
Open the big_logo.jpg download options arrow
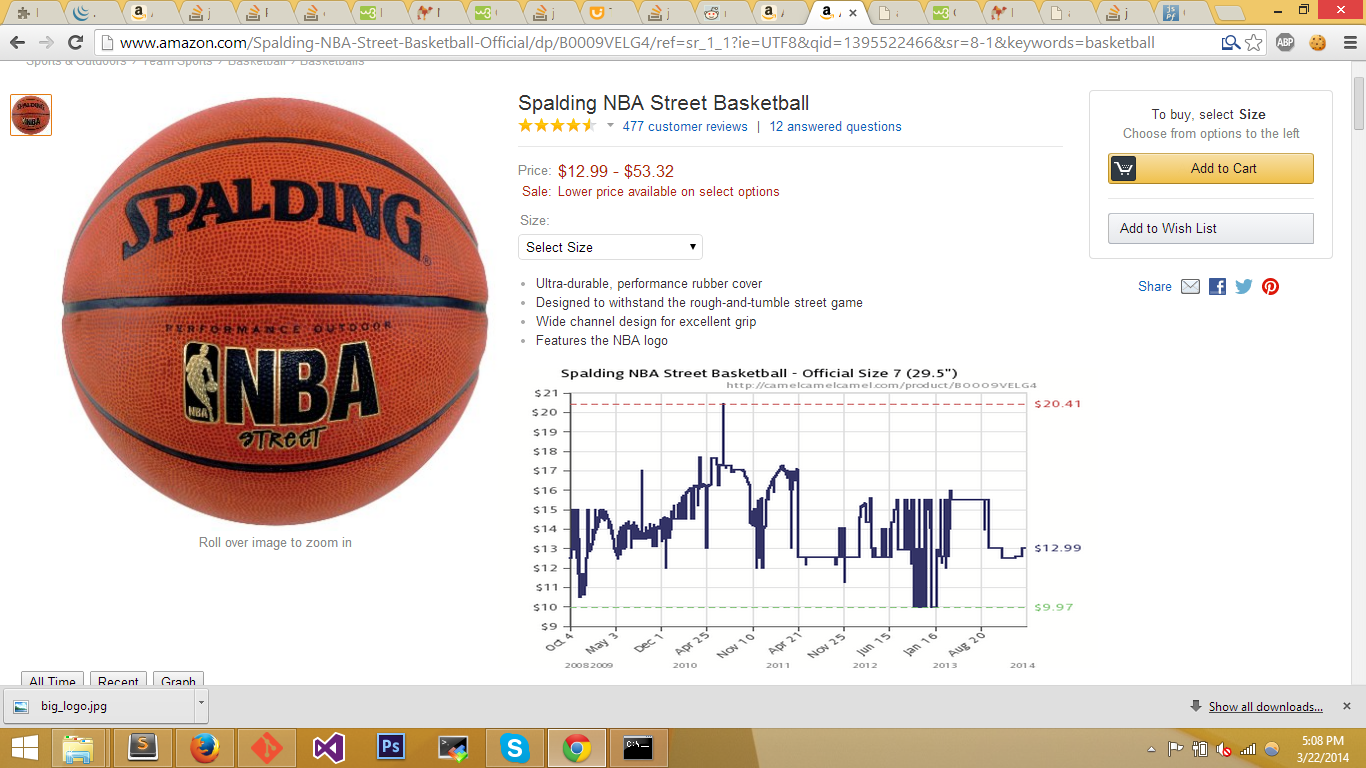(x=201, y=706)
